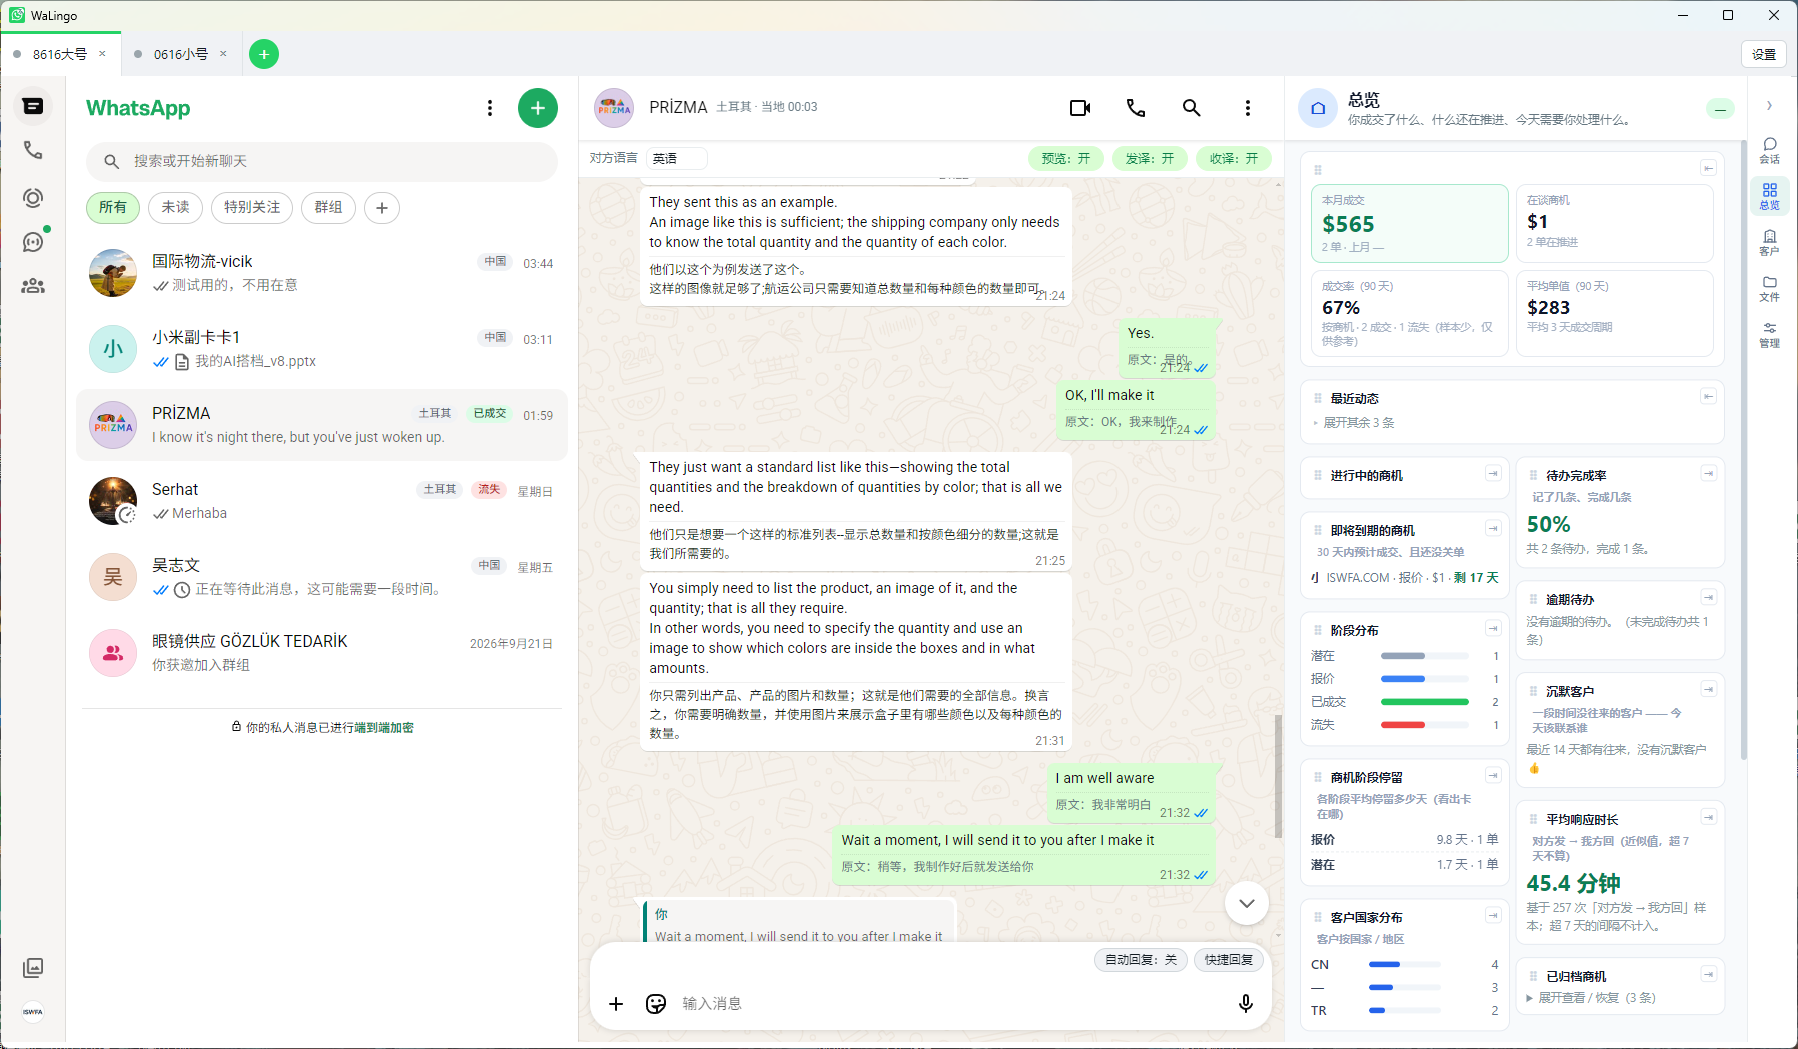The height and width of the screenshot is (1049, 1798).
Task: Click the 搜索或开始新聊天 search field
Action: click(322, 161)
